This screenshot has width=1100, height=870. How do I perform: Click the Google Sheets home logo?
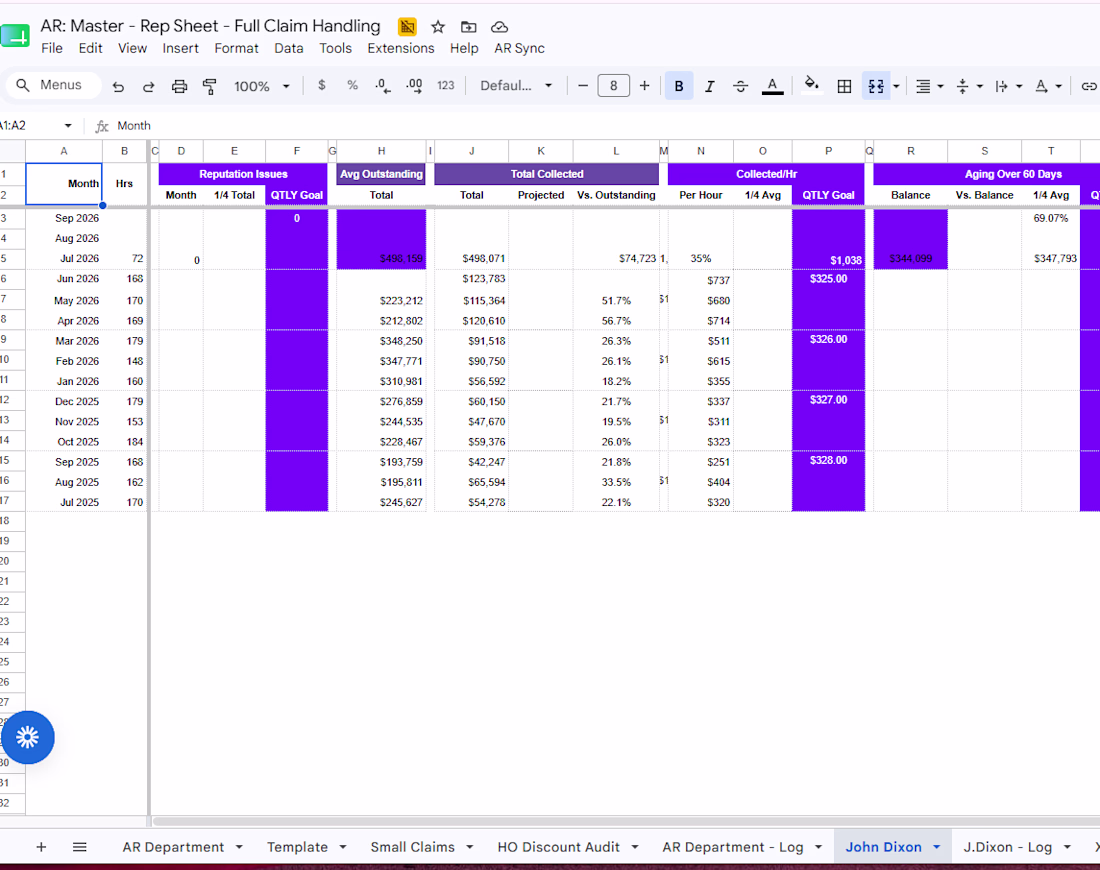[15, 35]
